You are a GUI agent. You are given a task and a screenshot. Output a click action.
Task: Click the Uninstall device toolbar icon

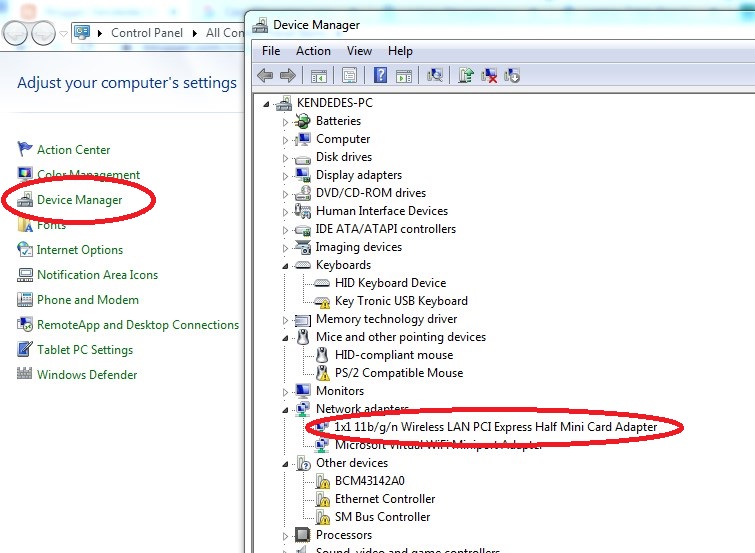click(x=489, y=76)
